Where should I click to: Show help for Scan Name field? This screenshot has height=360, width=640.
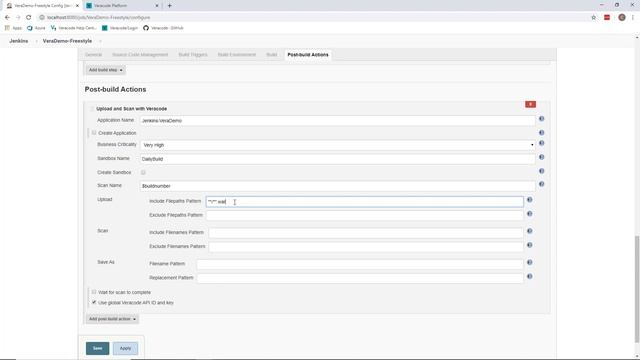(x=541, y=184)
